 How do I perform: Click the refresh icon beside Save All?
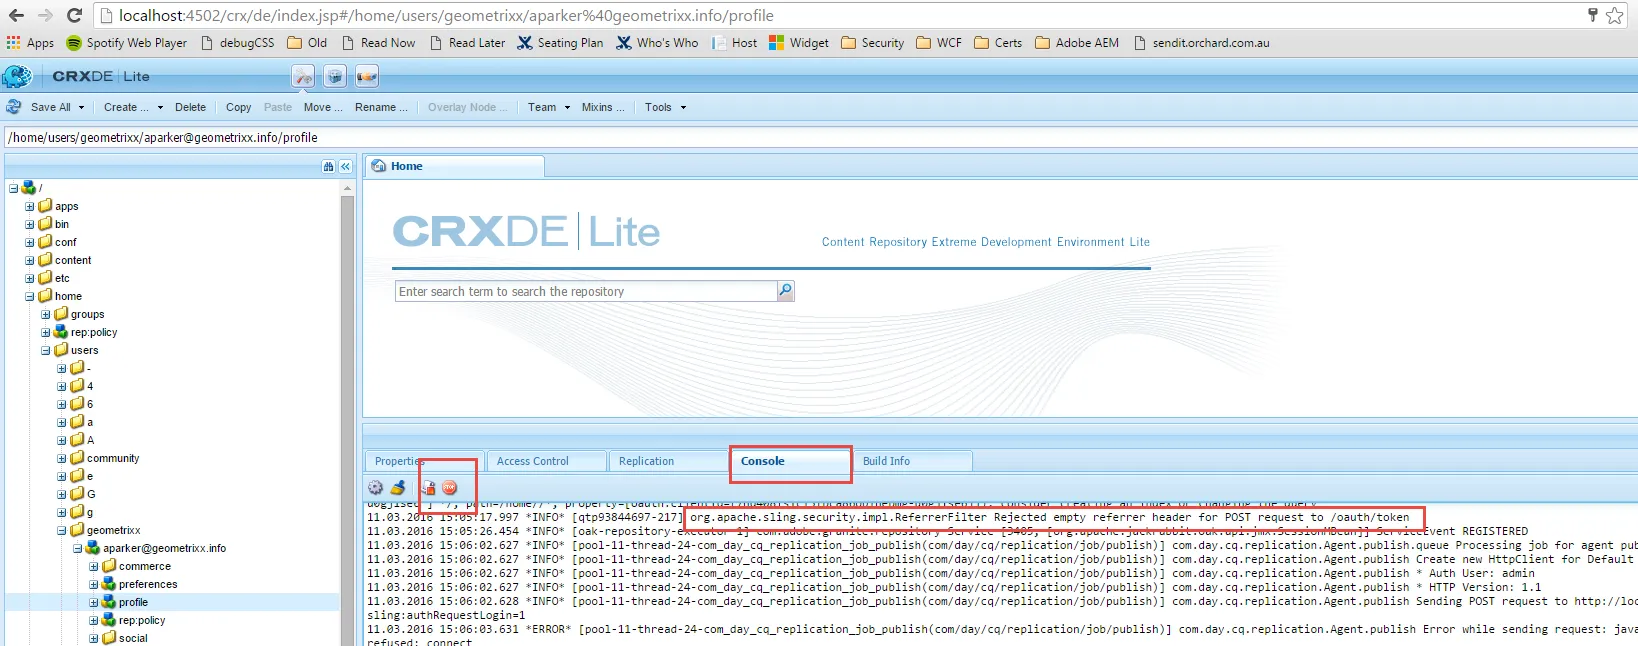[14, 107]
